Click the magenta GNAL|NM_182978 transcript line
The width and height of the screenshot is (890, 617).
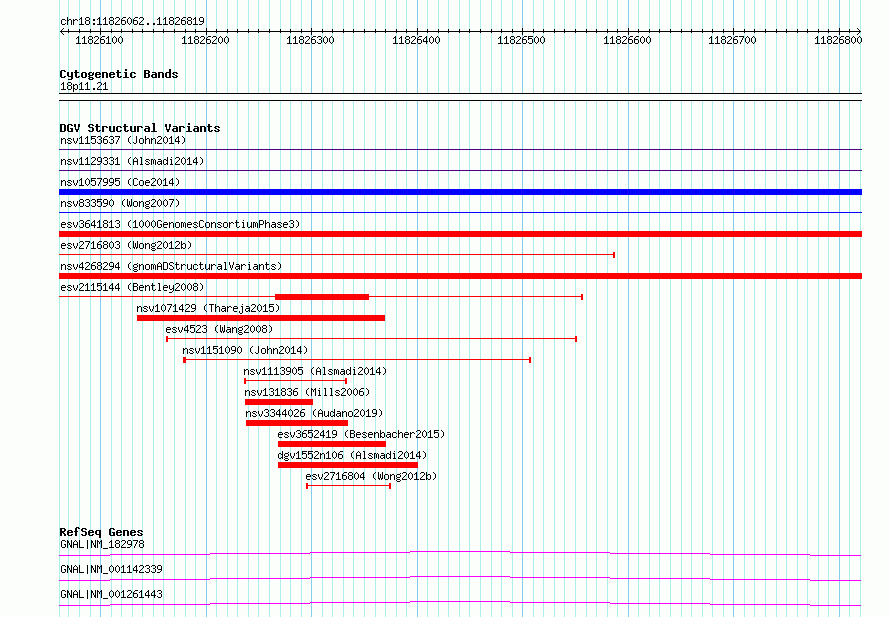(460, 553)
